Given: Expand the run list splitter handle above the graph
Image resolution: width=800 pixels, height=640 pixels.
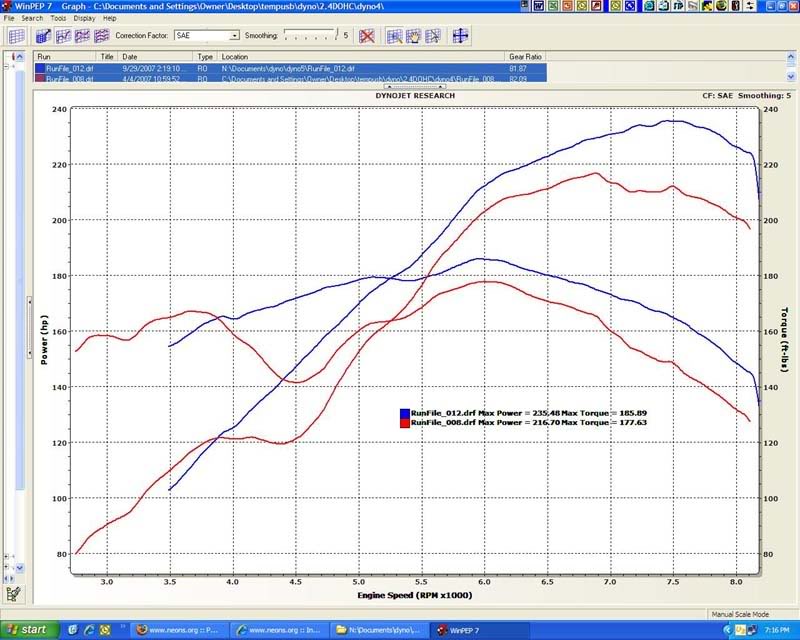Looking at the screenshot, I should (414, 87).
